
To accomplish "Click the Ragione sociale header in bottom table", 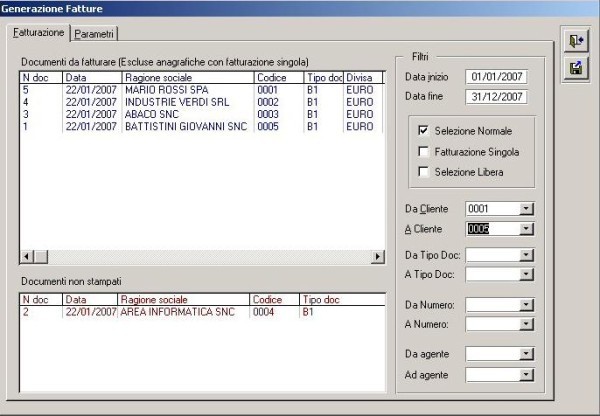I will tap(183, 300).
